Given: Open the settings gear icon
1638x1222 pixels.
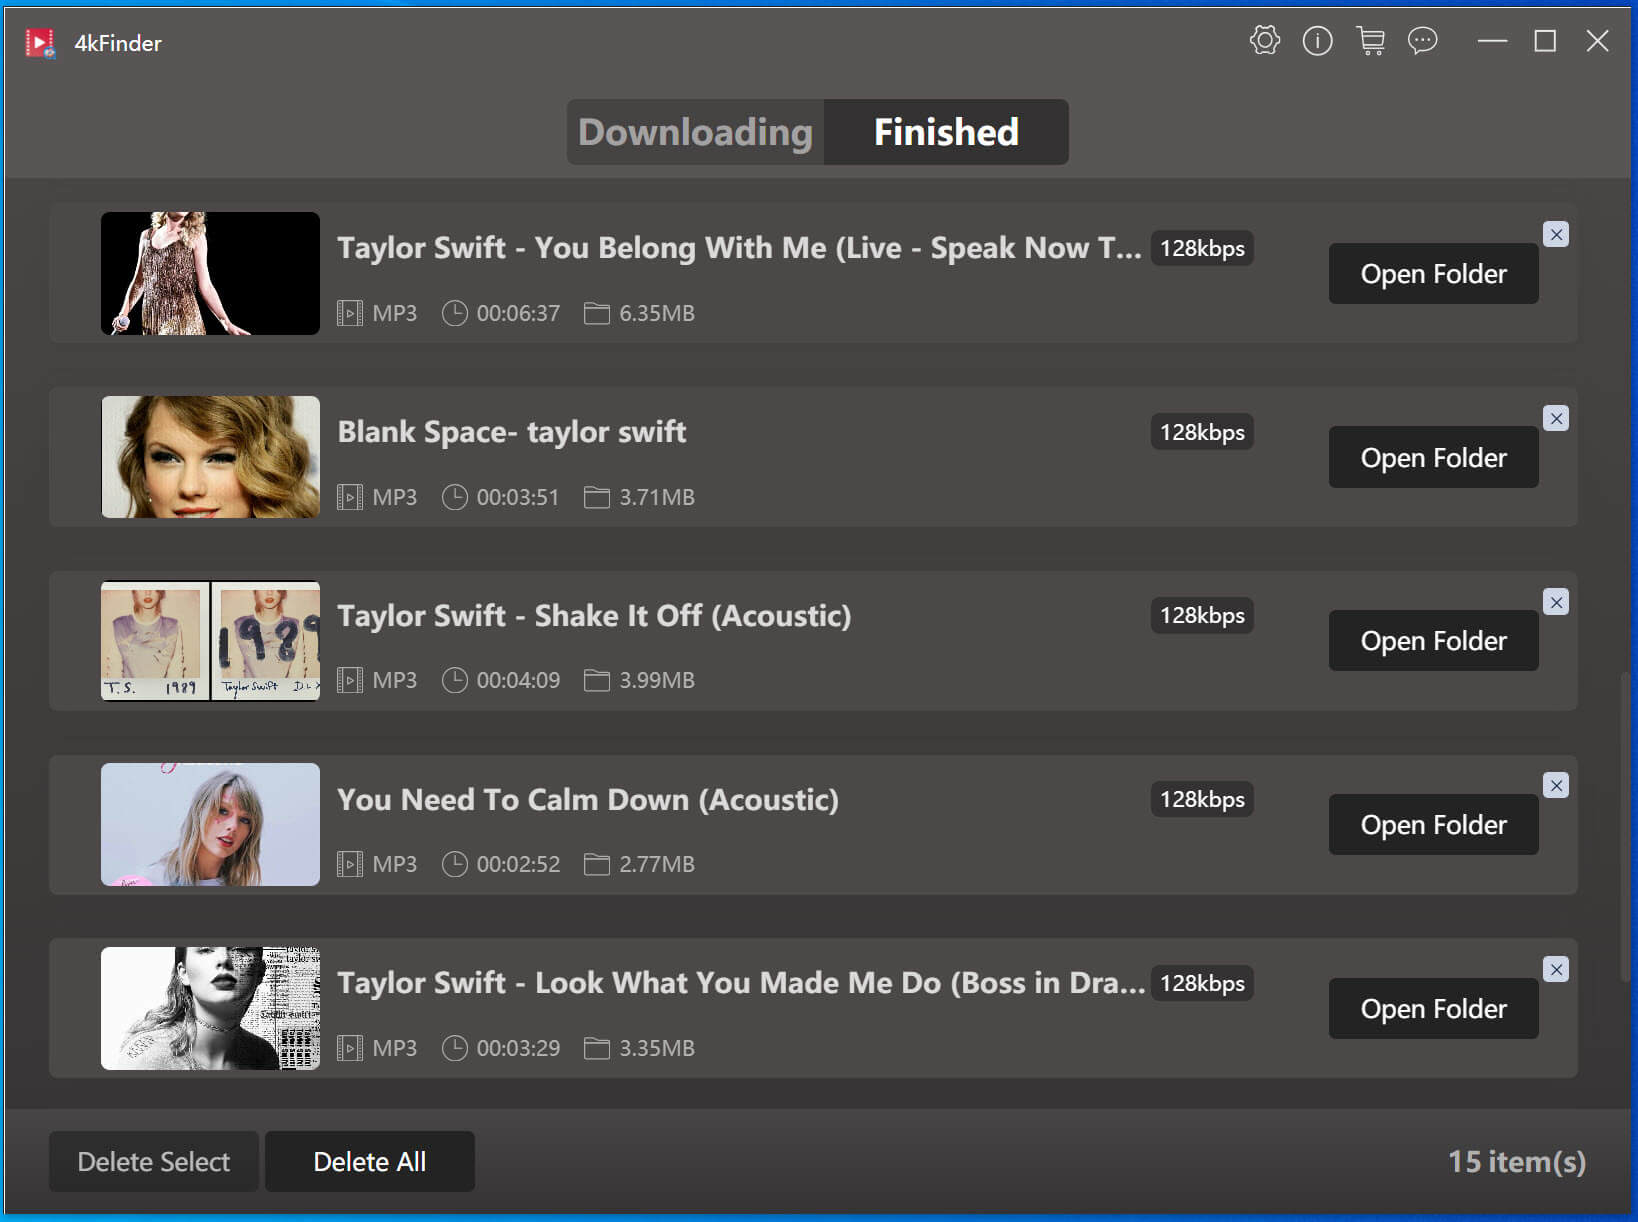Looking at the screenshot, I should tap(1265, 41).
